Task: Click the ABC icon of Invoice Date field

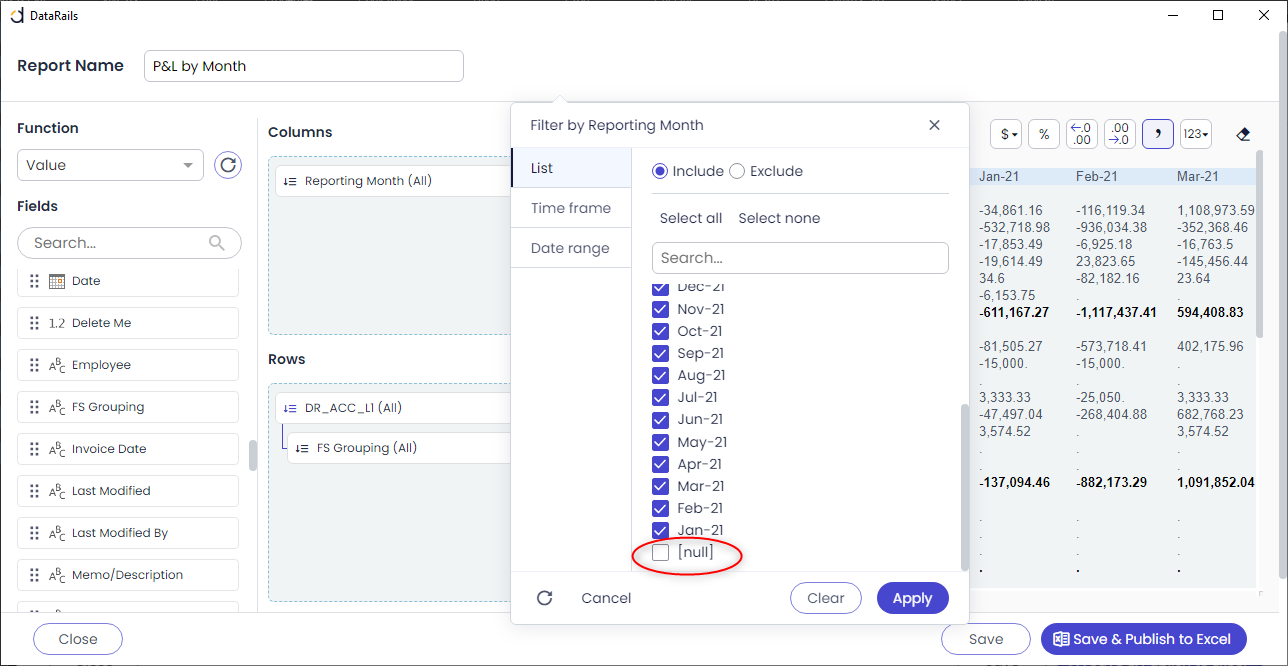Action: [x=57, y=450]
